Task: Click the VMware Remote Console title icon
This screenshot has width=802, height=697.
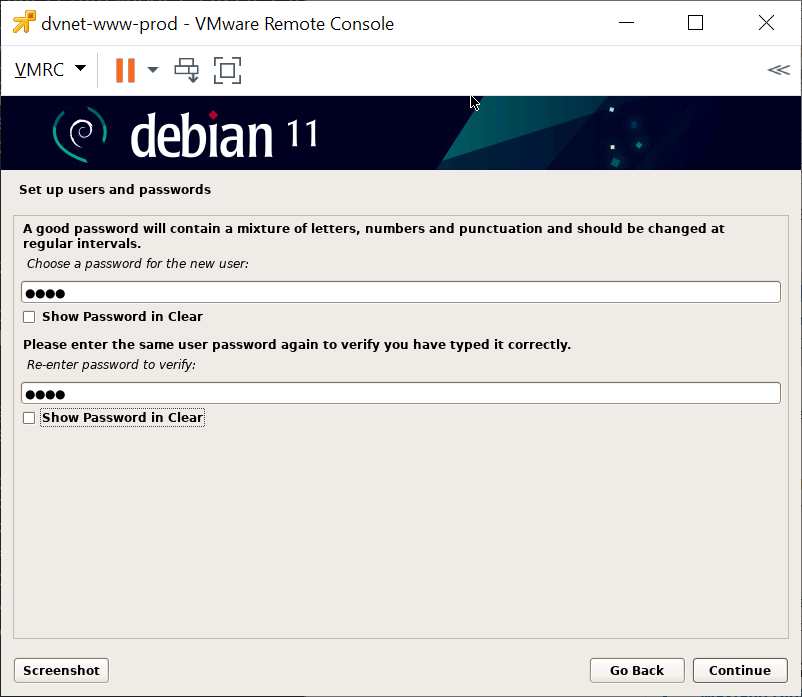Action: 24,23
